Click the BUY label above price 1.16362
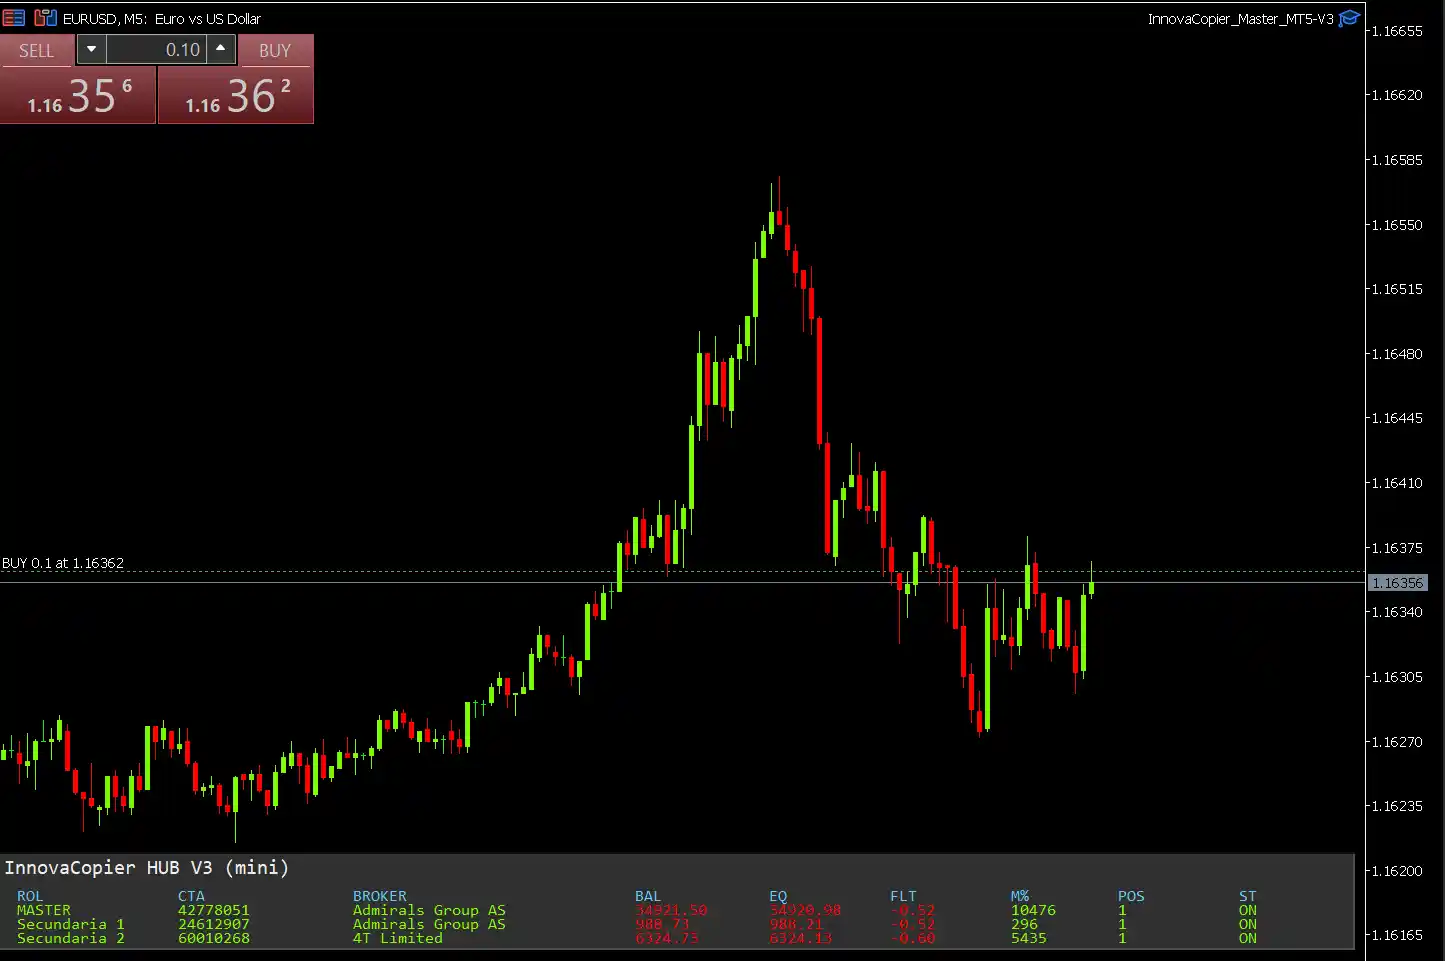Viewport: 1445px width, 961px height. 275,50
